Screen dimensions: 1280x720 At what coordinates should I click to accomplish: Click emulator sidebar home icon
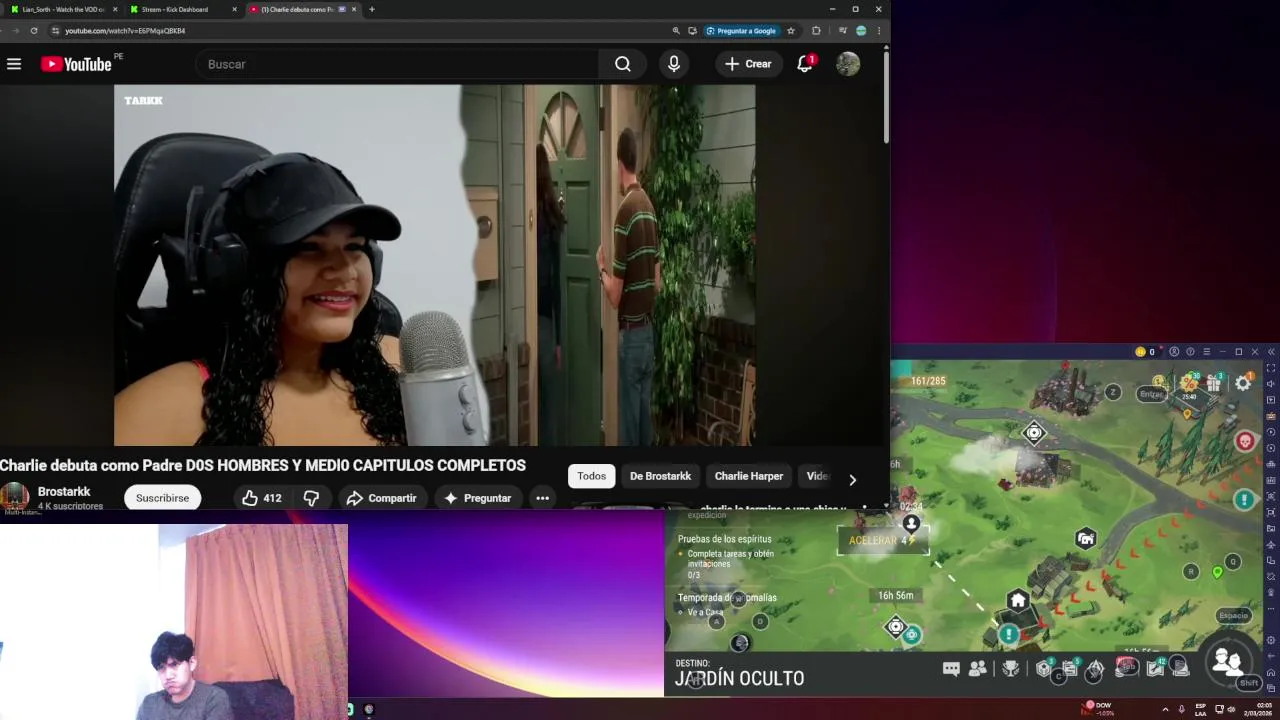tap(1271, 671)
